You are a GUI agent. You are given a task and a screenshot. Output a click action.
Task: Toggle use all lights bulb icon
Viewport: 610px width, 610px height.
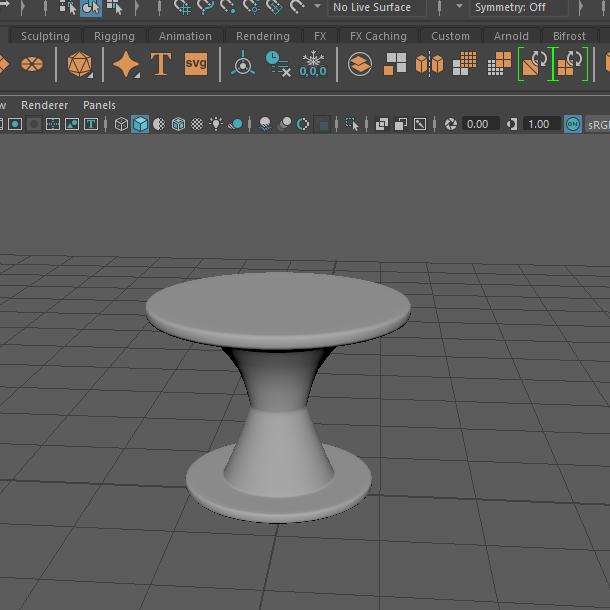point(215,124)
